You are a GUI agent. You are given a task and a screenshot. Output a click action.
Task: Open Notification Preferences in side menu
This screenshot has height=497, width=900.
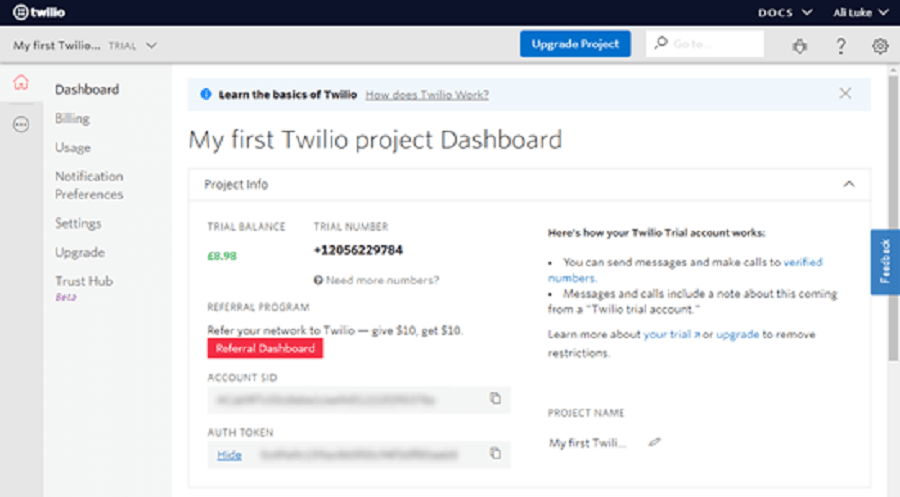tap(89, 185)
